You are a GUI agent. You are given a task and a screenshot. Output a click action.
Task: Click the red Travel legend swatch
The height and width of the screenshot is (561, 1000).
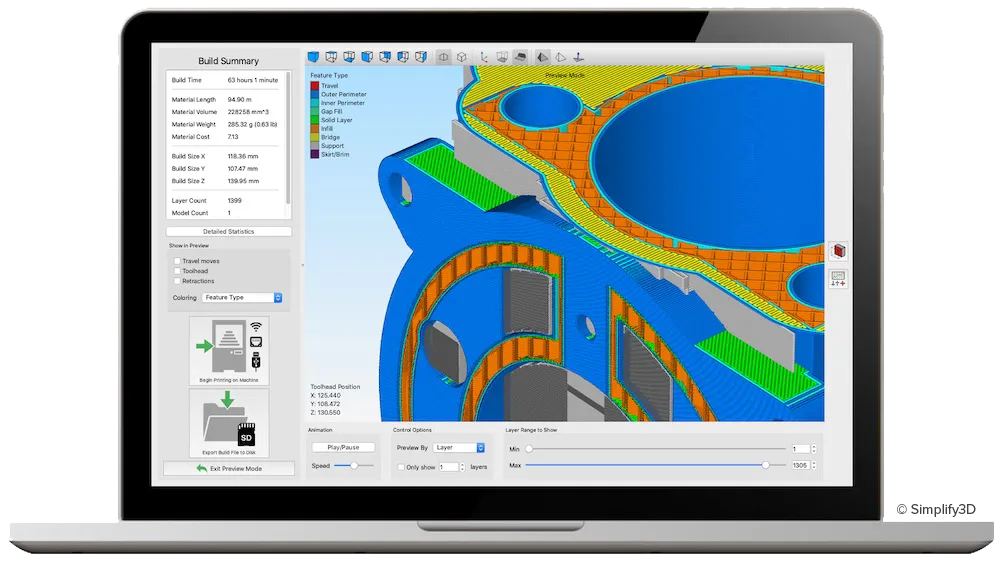[314, 85]
